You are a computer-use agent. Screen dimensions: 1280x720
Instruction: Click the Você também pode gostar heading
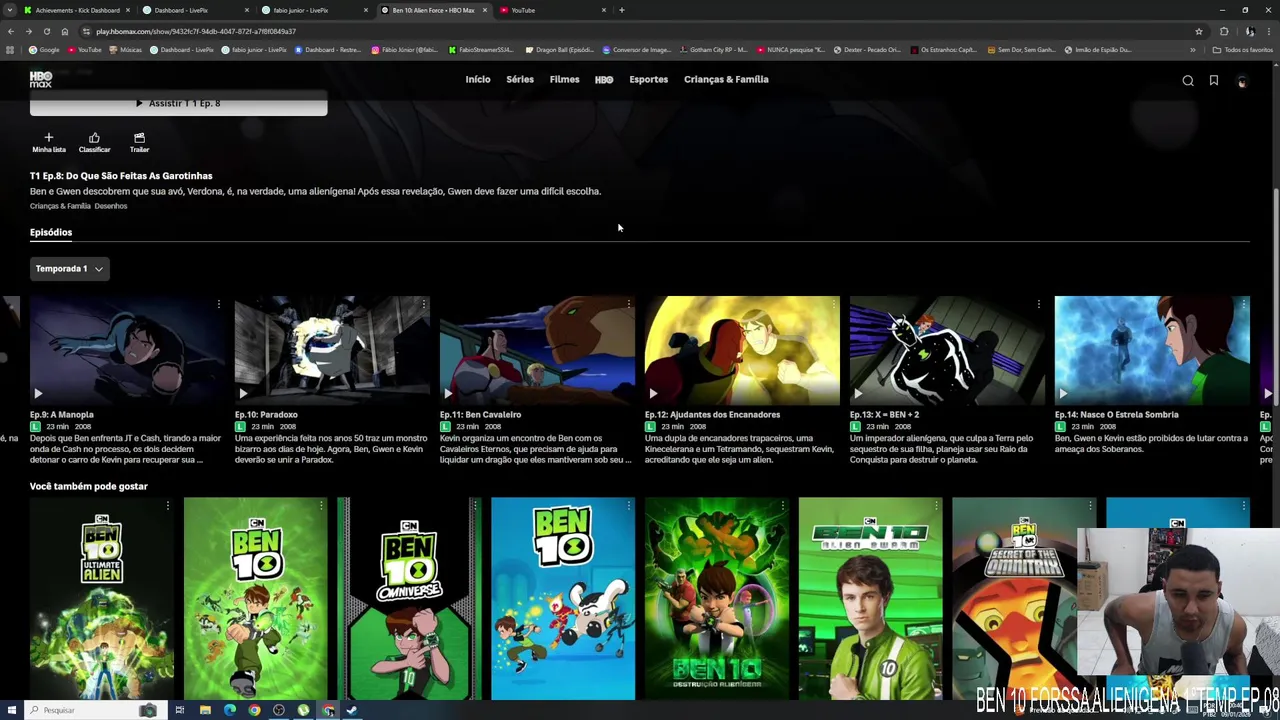pos(89,486)
